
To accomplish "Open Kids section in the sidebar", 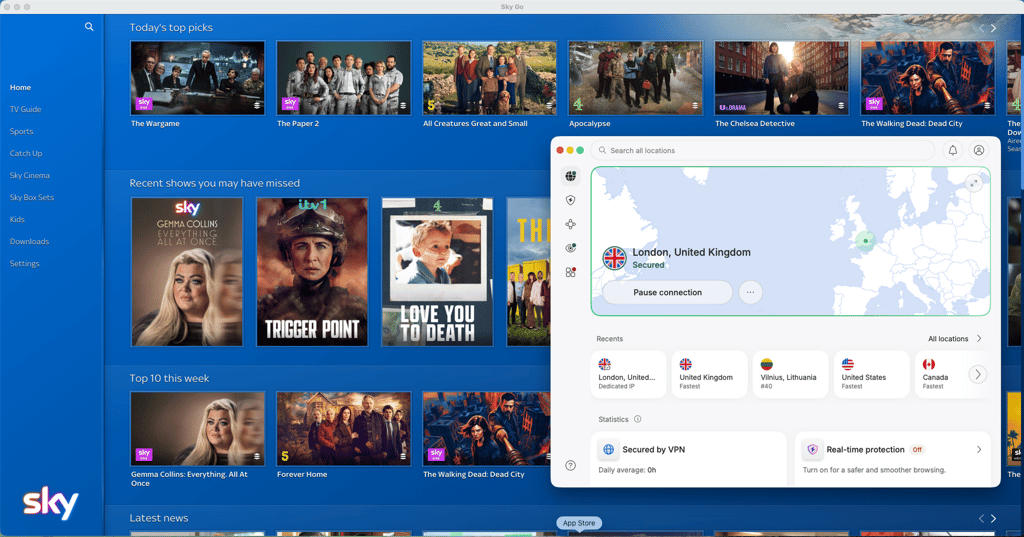I will click(17, 219).
